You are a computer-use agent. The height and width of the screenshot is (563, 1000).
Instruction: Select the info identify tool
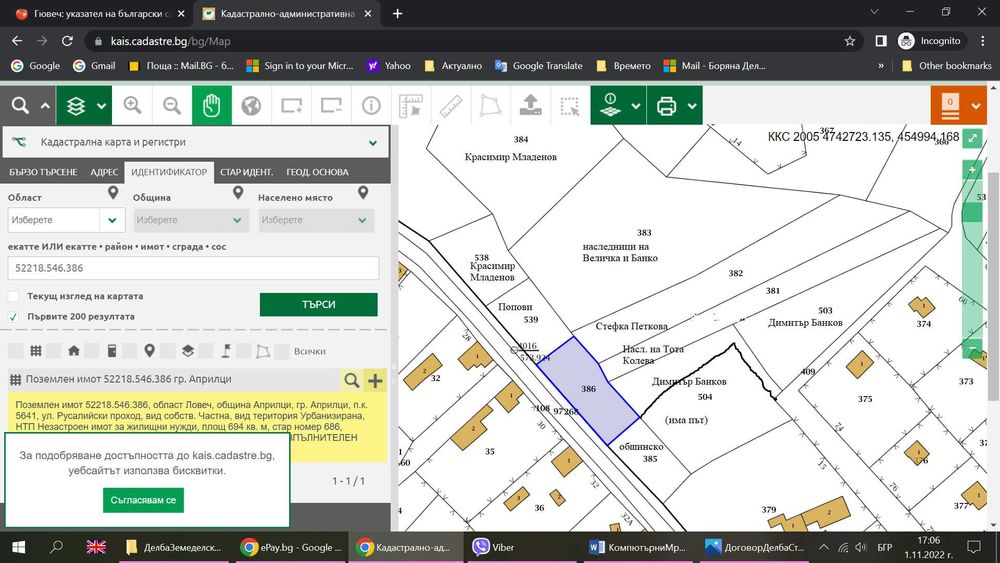point(371,106)
